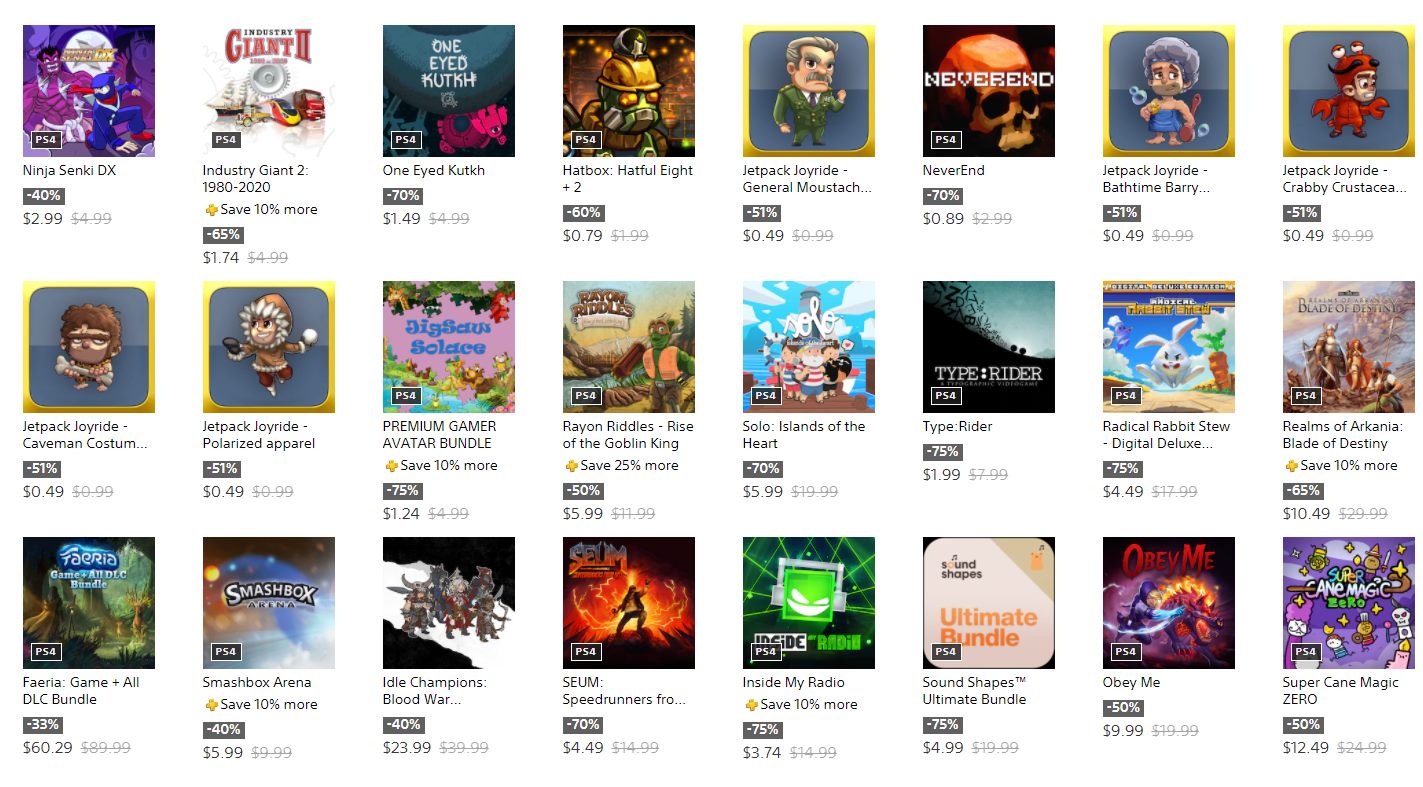This screenshot has width=1423, height=787.
Task: Open the NeverEnd skull cover art
Action: click(x=989, y=91)
